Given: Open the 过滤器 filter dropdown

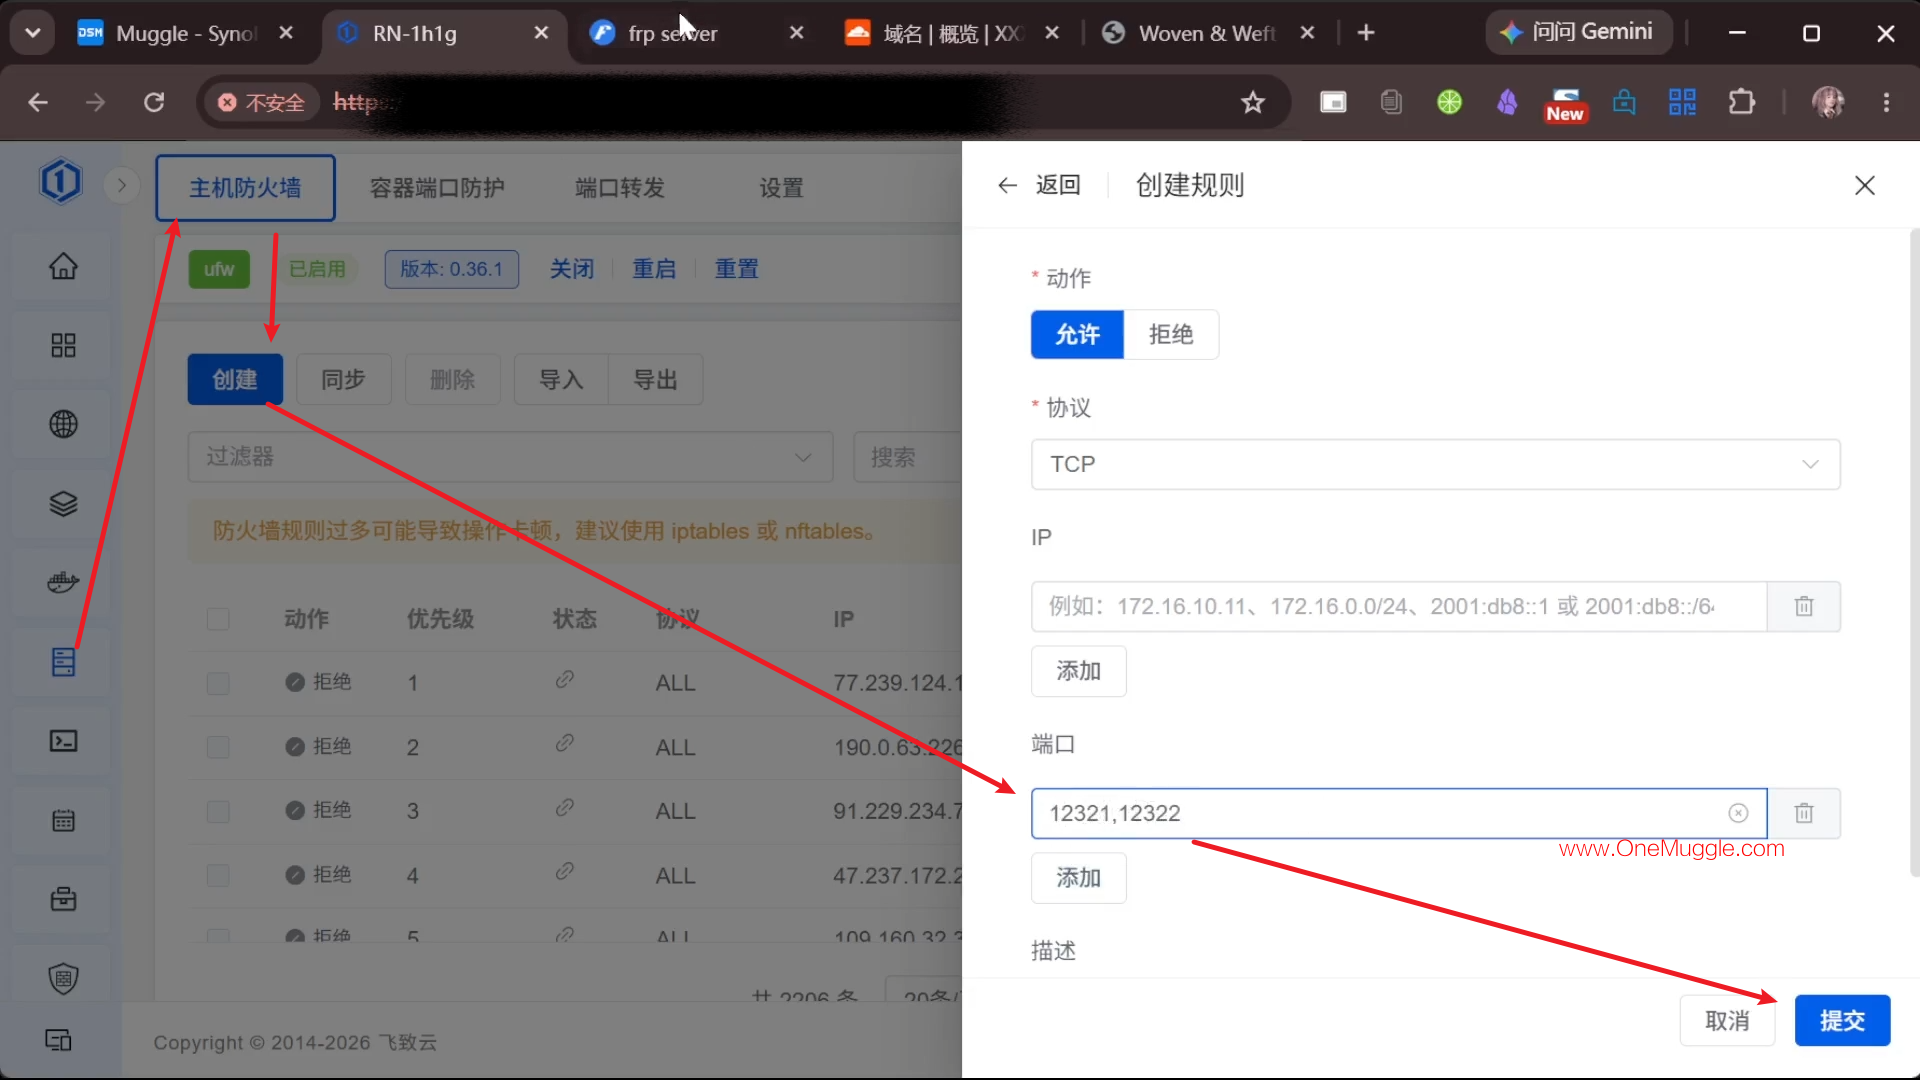Looking at the screenshot, I should pos(510,457).
